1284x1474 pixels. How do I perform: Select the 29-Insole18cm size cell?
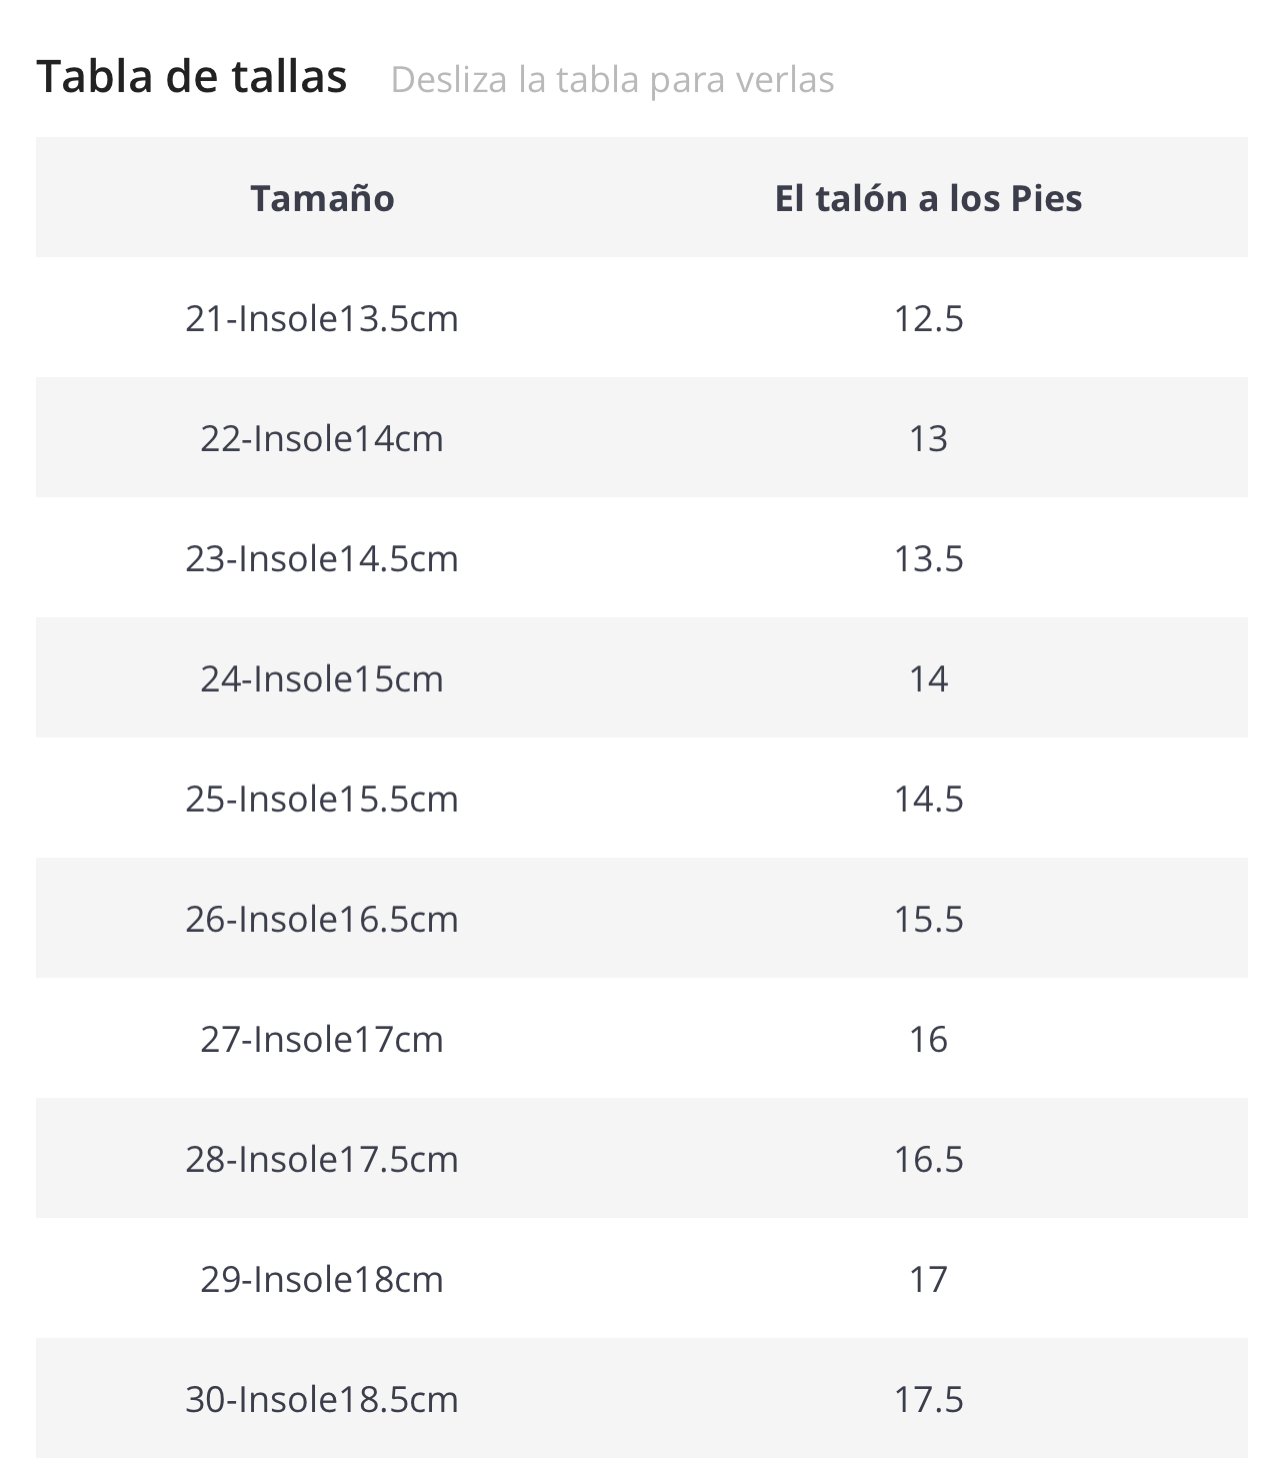tap(322, 1279)
